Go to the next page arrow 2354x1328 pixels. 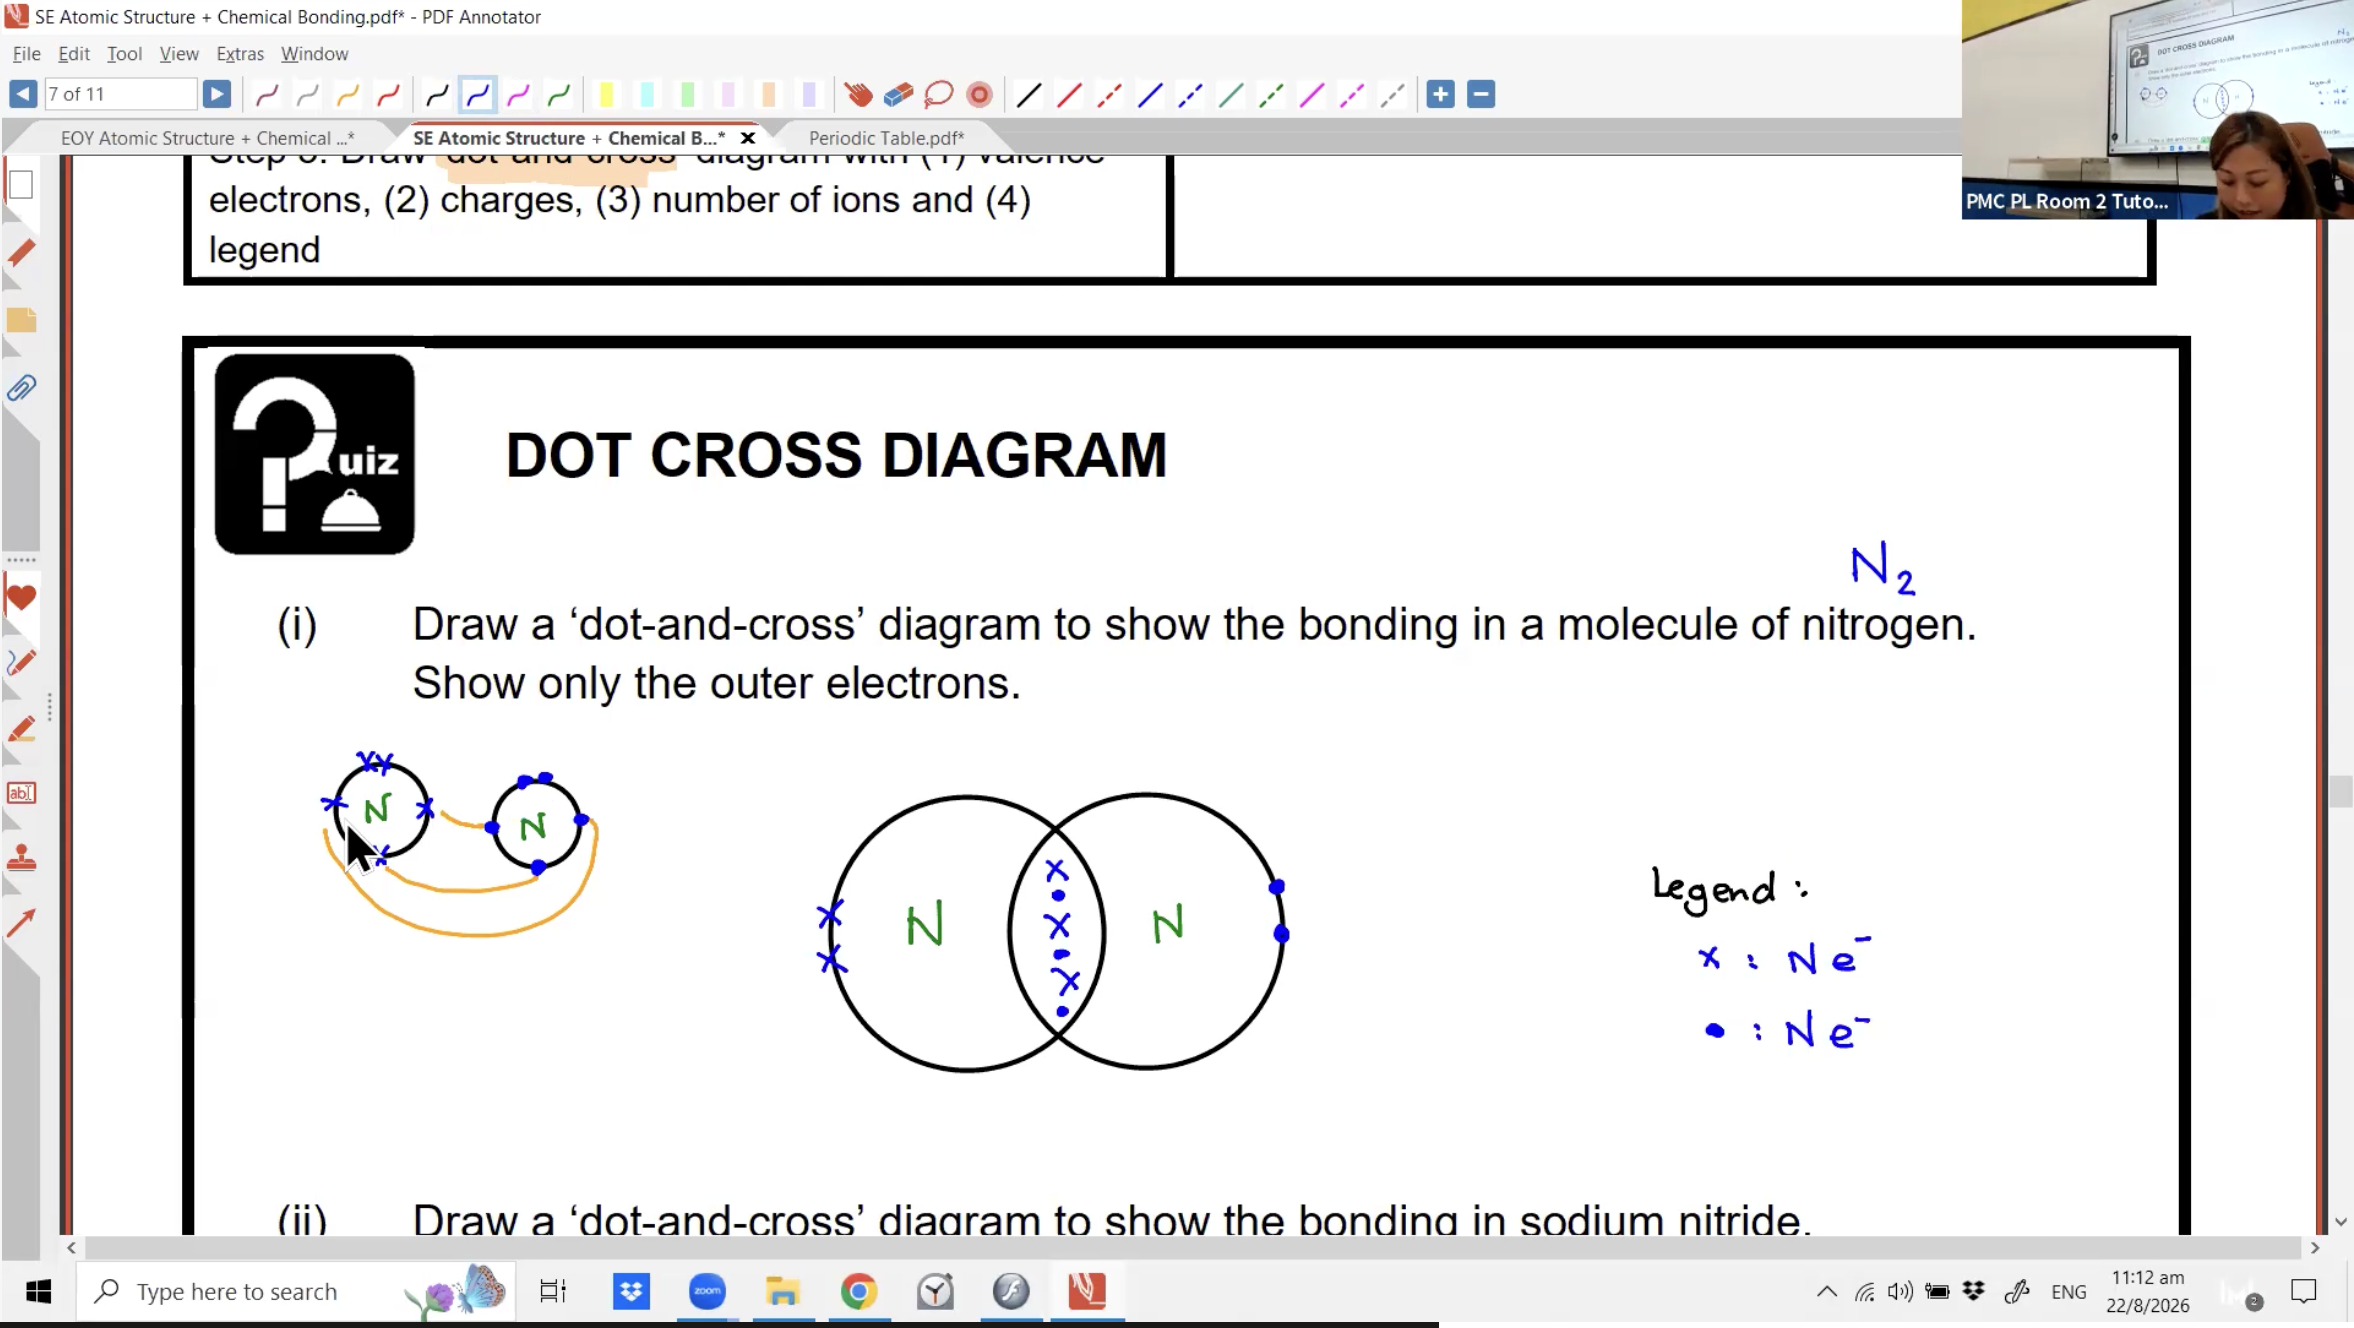[216, 94]
